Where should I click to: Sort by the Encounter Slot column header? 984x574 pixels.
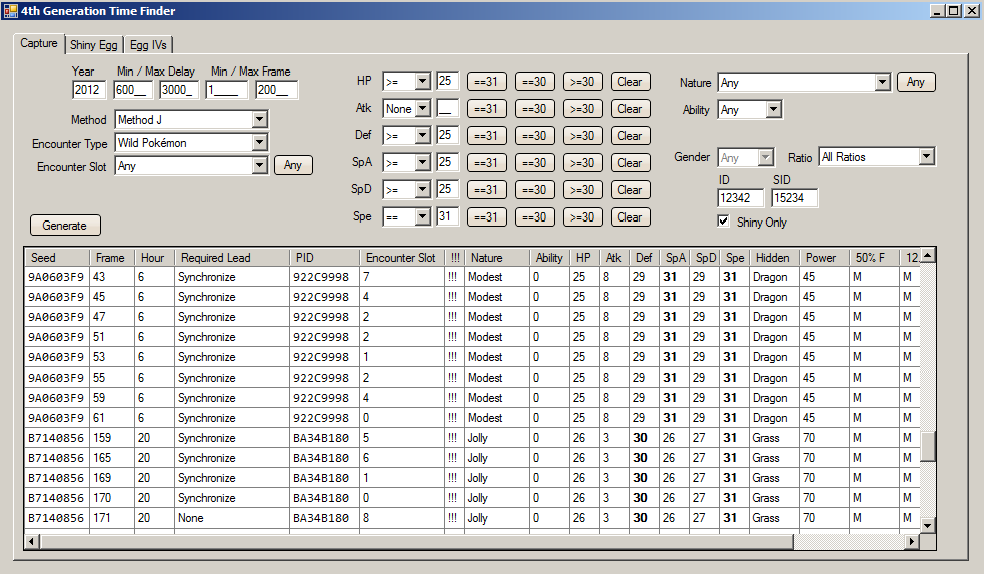tap(403, 258)
